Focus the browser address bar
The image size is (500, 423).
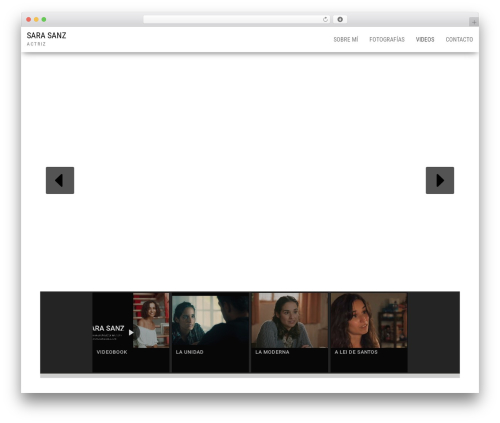(237, 20)
